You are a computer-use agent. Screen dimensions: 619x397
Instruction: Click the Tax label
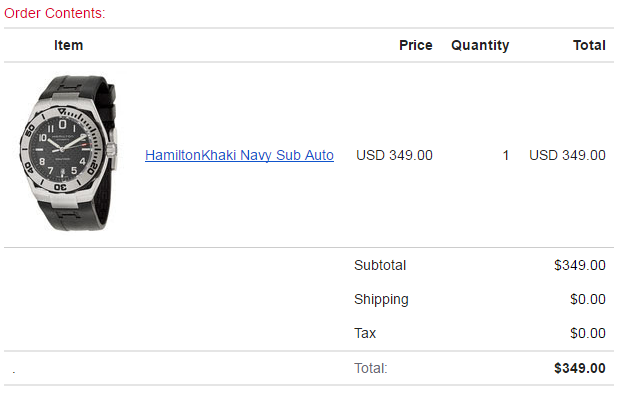coord(365,333)
